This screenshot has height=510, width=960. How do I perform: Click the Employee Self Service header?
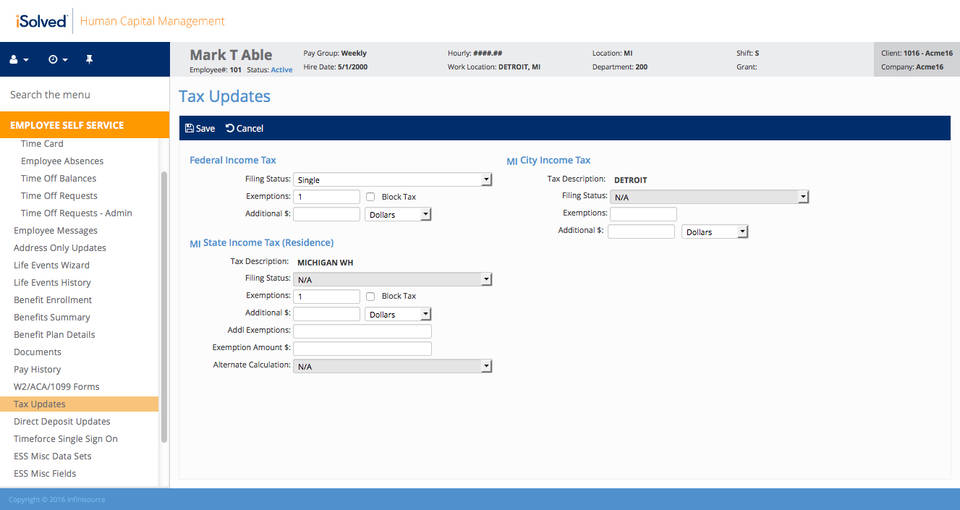67,125
